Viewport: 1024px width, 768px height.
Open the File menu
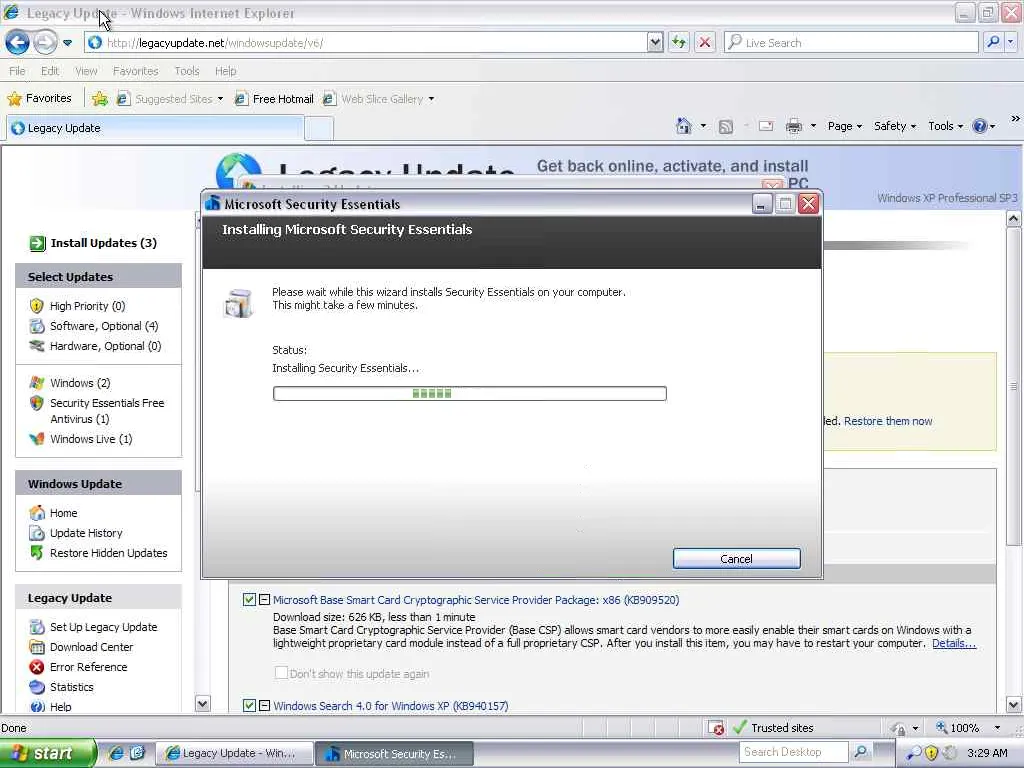(18, 71)
